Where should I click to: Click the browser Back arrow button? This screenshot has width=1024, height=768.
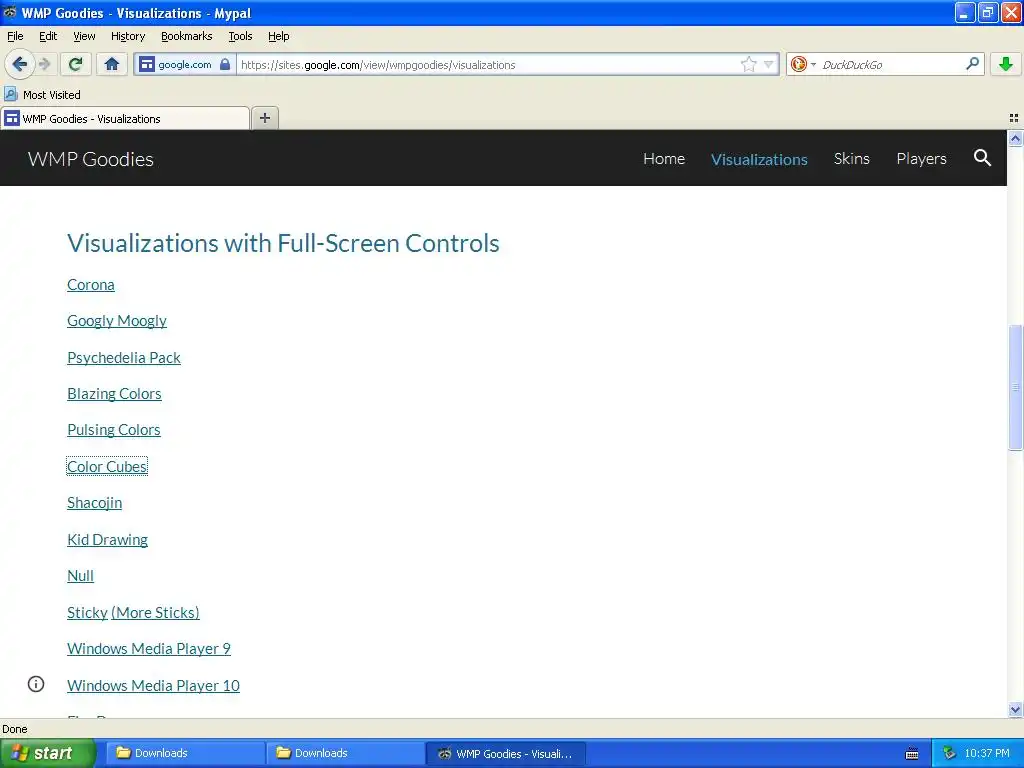(x=20, y=64)
